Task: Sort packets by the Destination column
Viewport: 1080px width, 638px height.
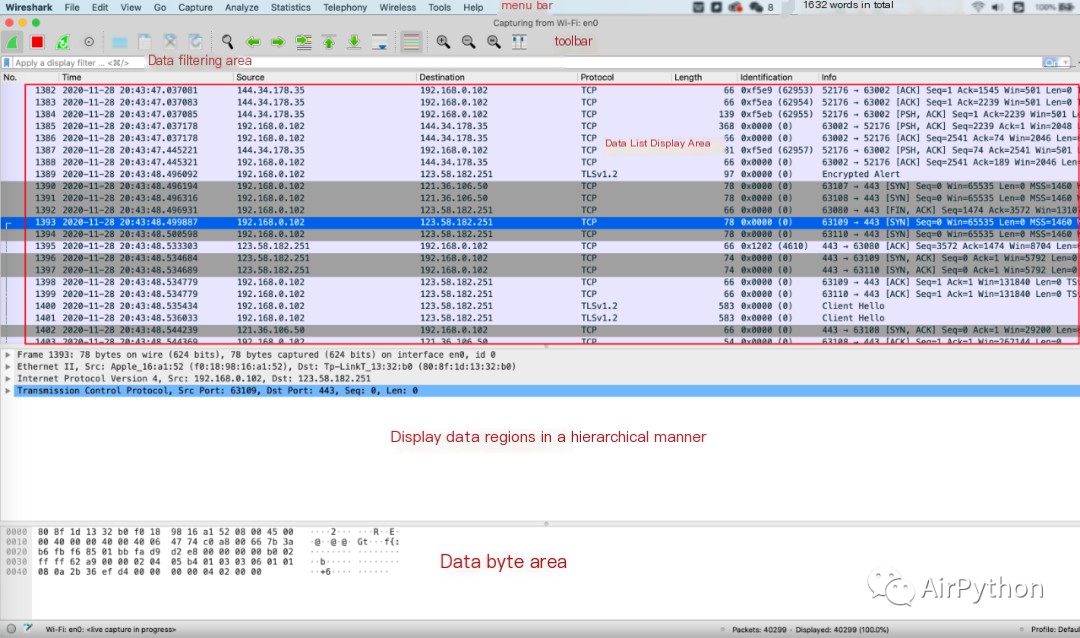Action: coord(496,77)
